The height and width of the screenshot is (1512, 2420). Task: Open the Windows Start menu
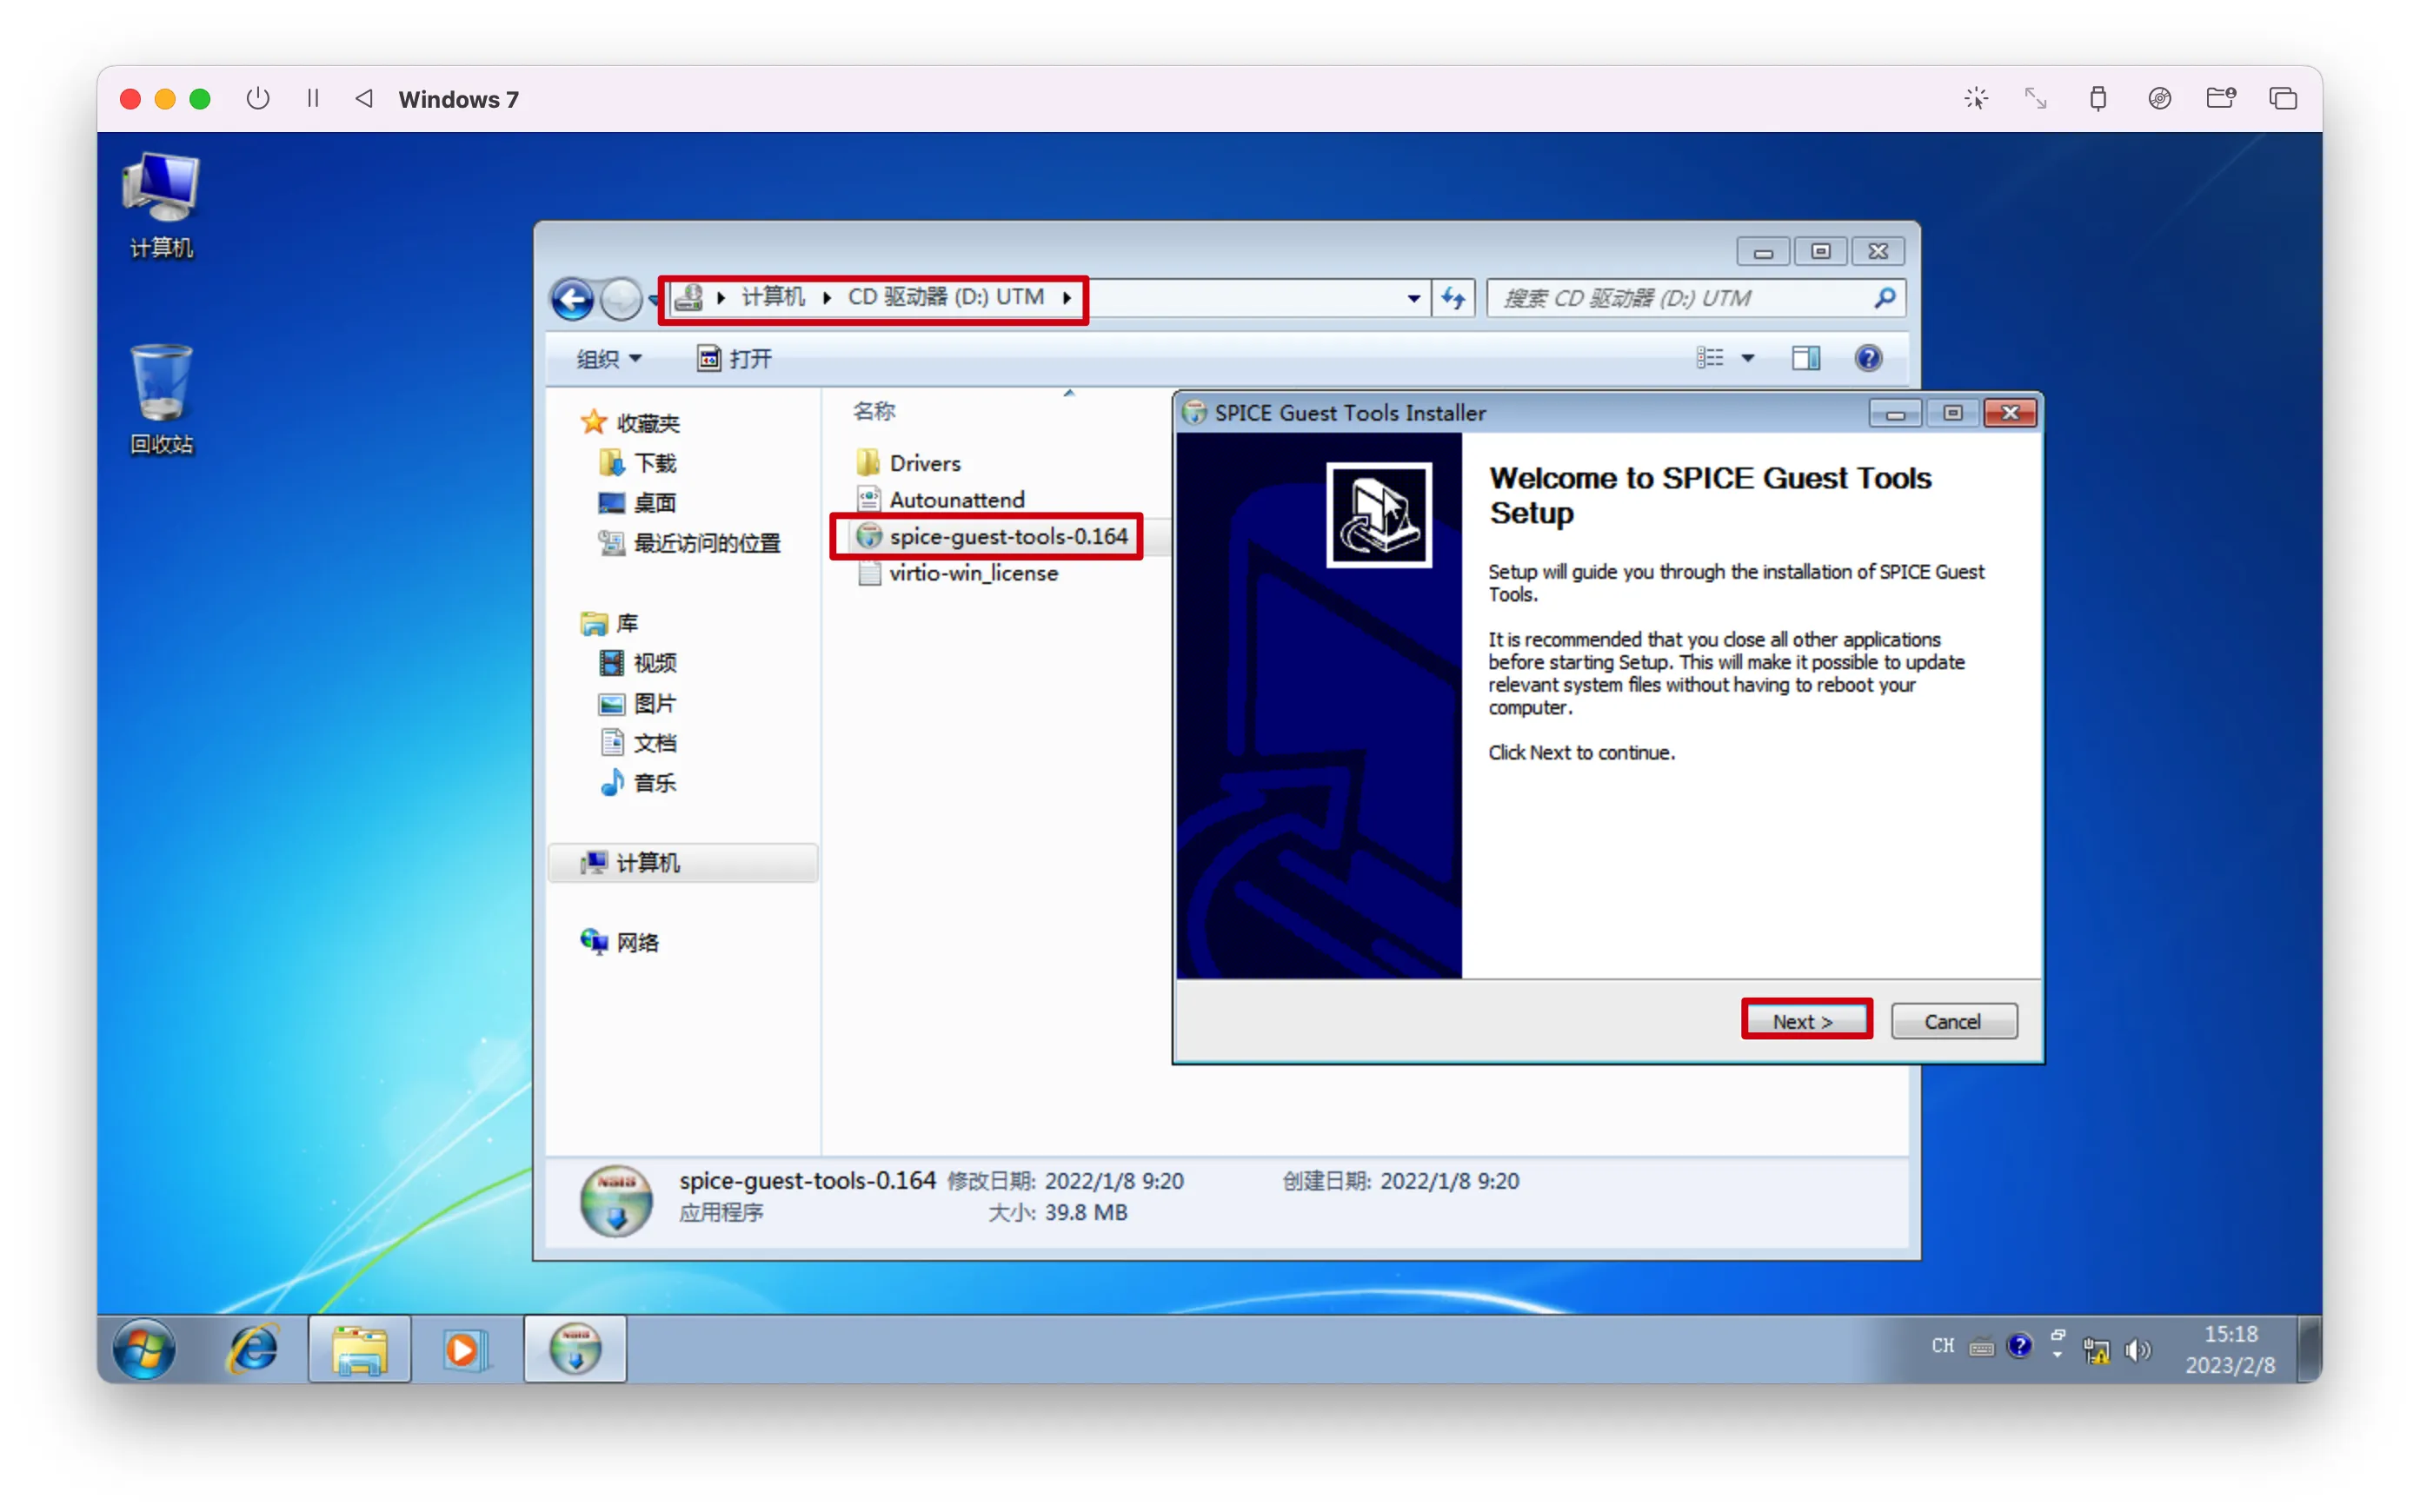tap(145, 1348)
